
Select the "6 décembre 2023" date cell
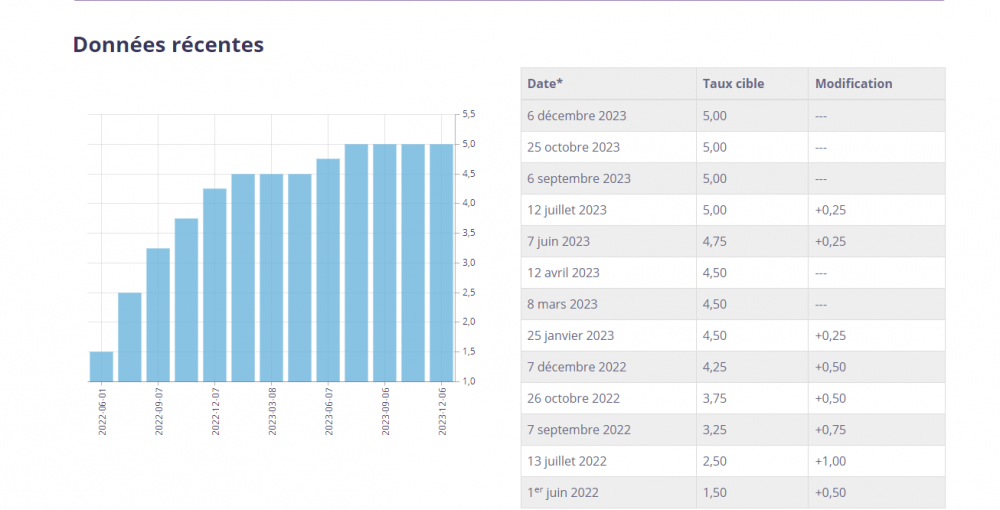coord(576,116)
